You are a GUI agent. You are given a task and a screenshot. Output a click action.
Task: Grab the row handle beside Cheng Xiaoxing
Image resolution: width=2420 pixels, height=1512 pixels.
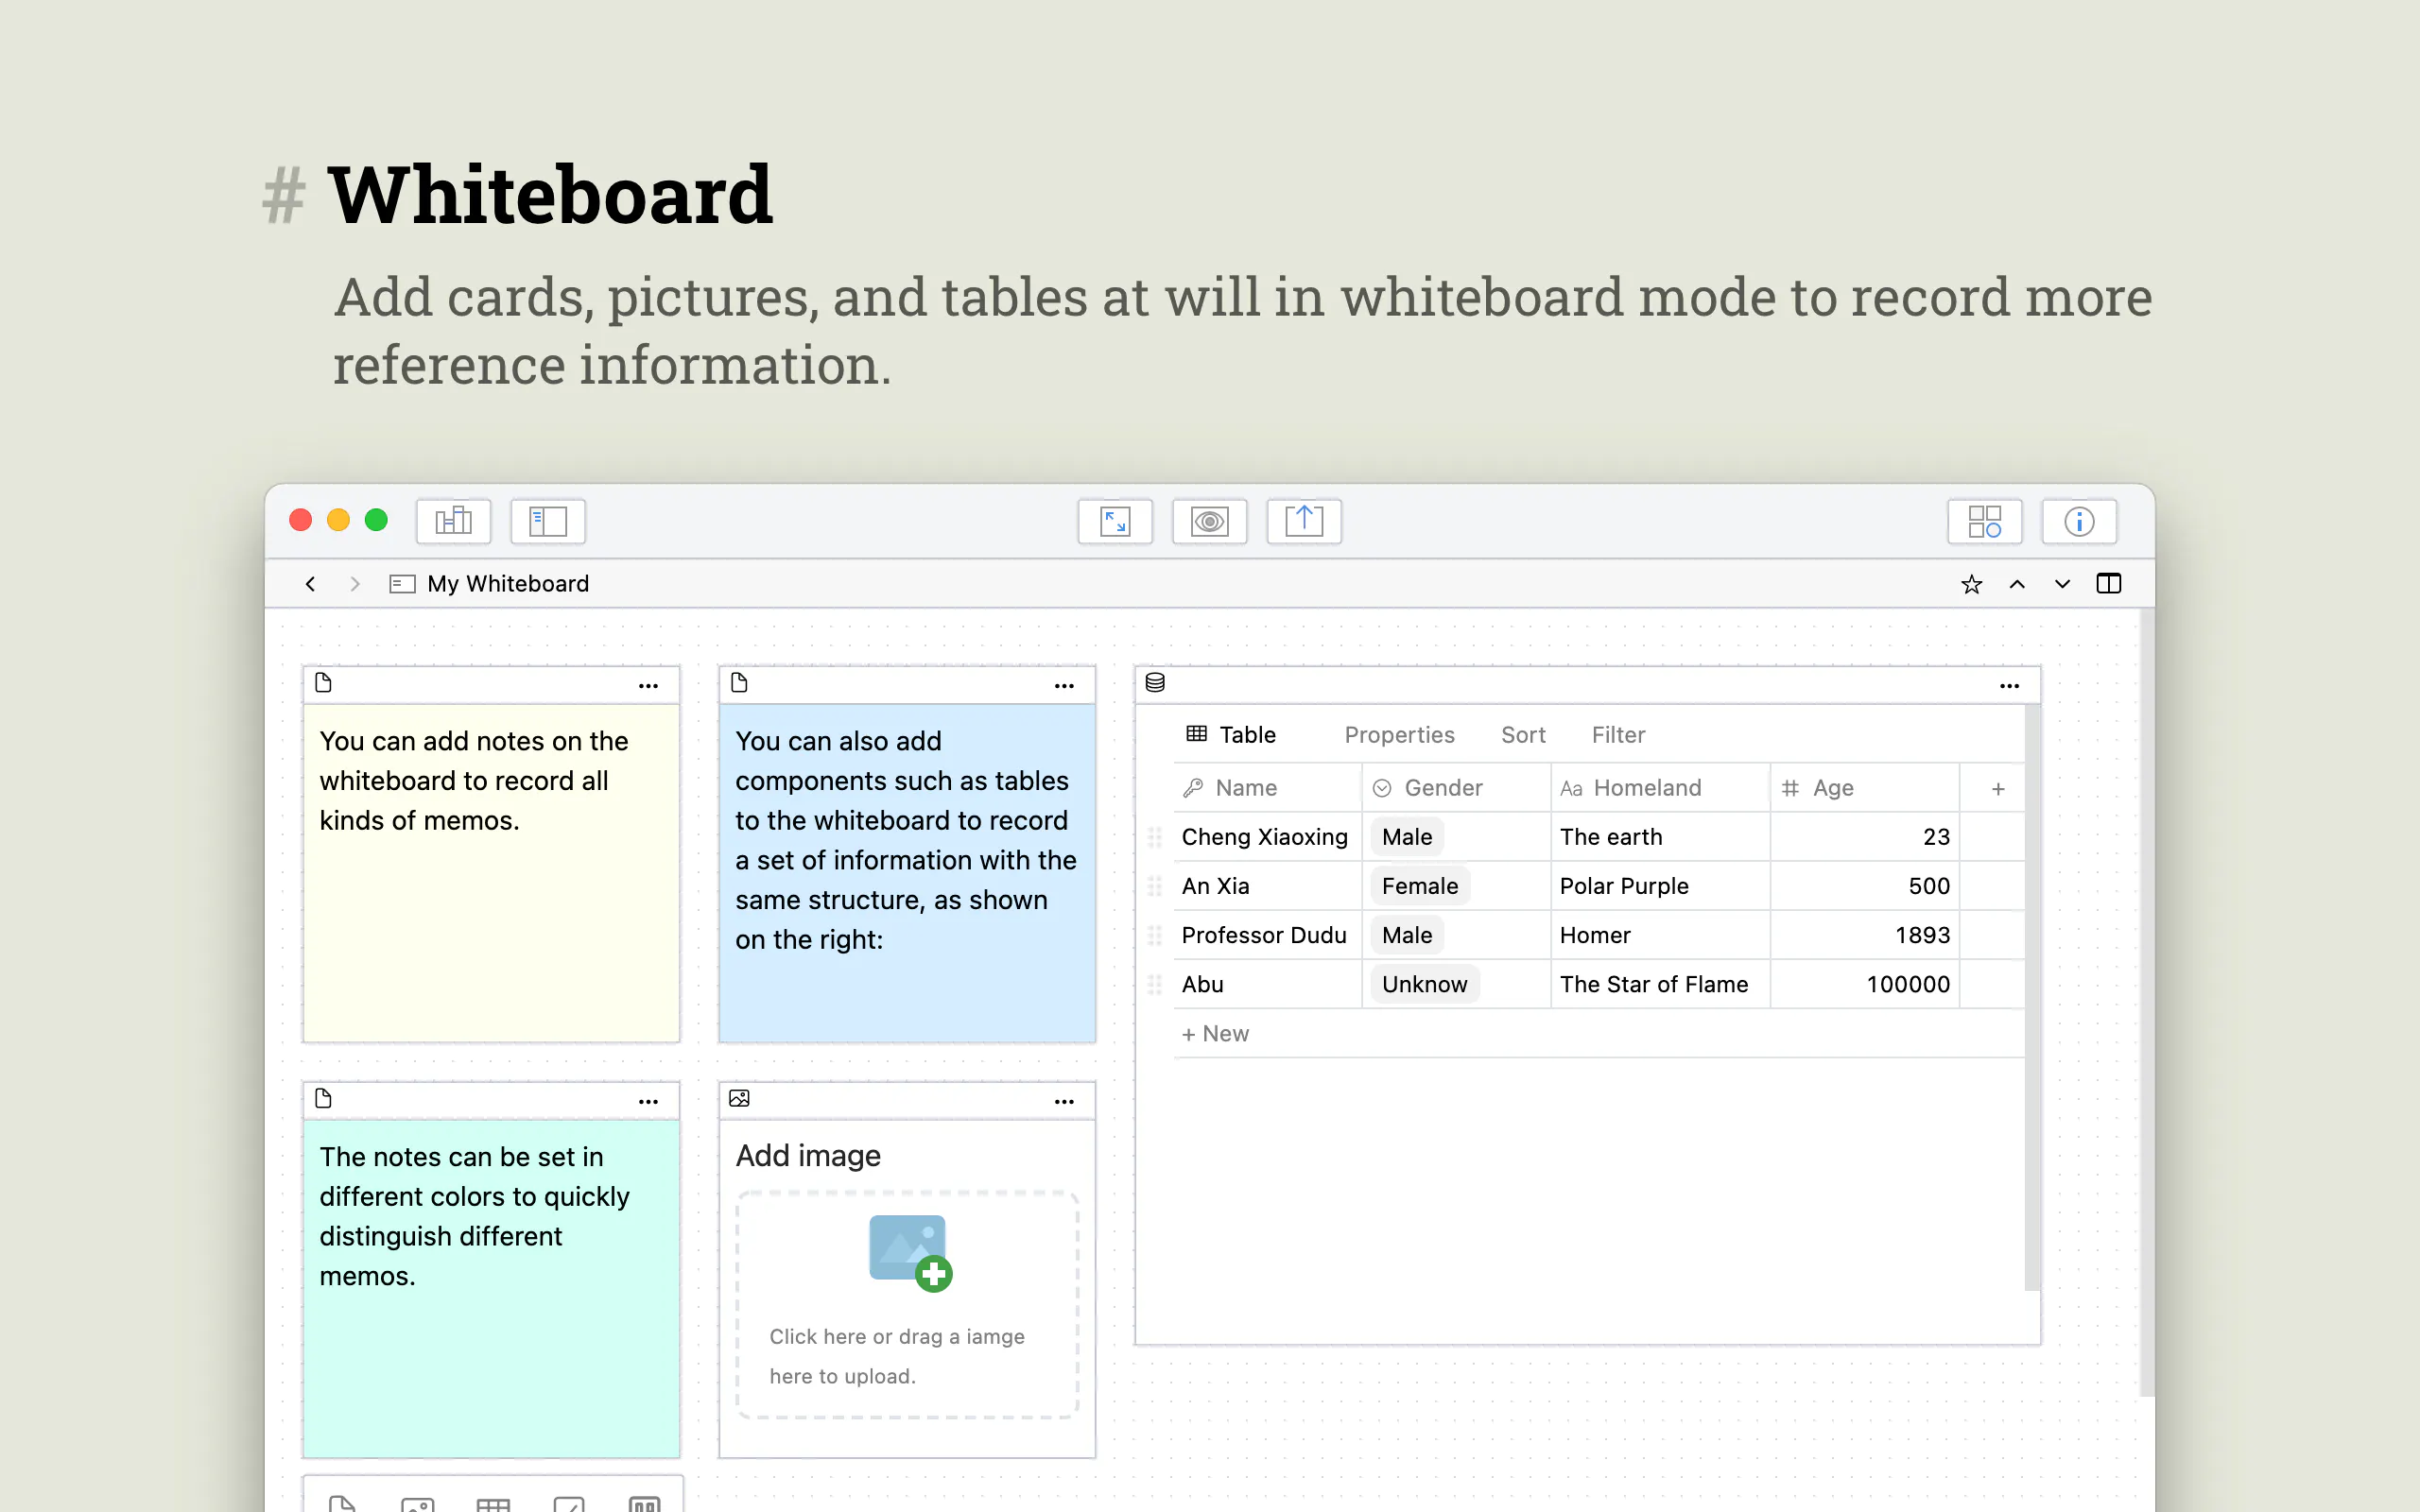coord(1154,837)
